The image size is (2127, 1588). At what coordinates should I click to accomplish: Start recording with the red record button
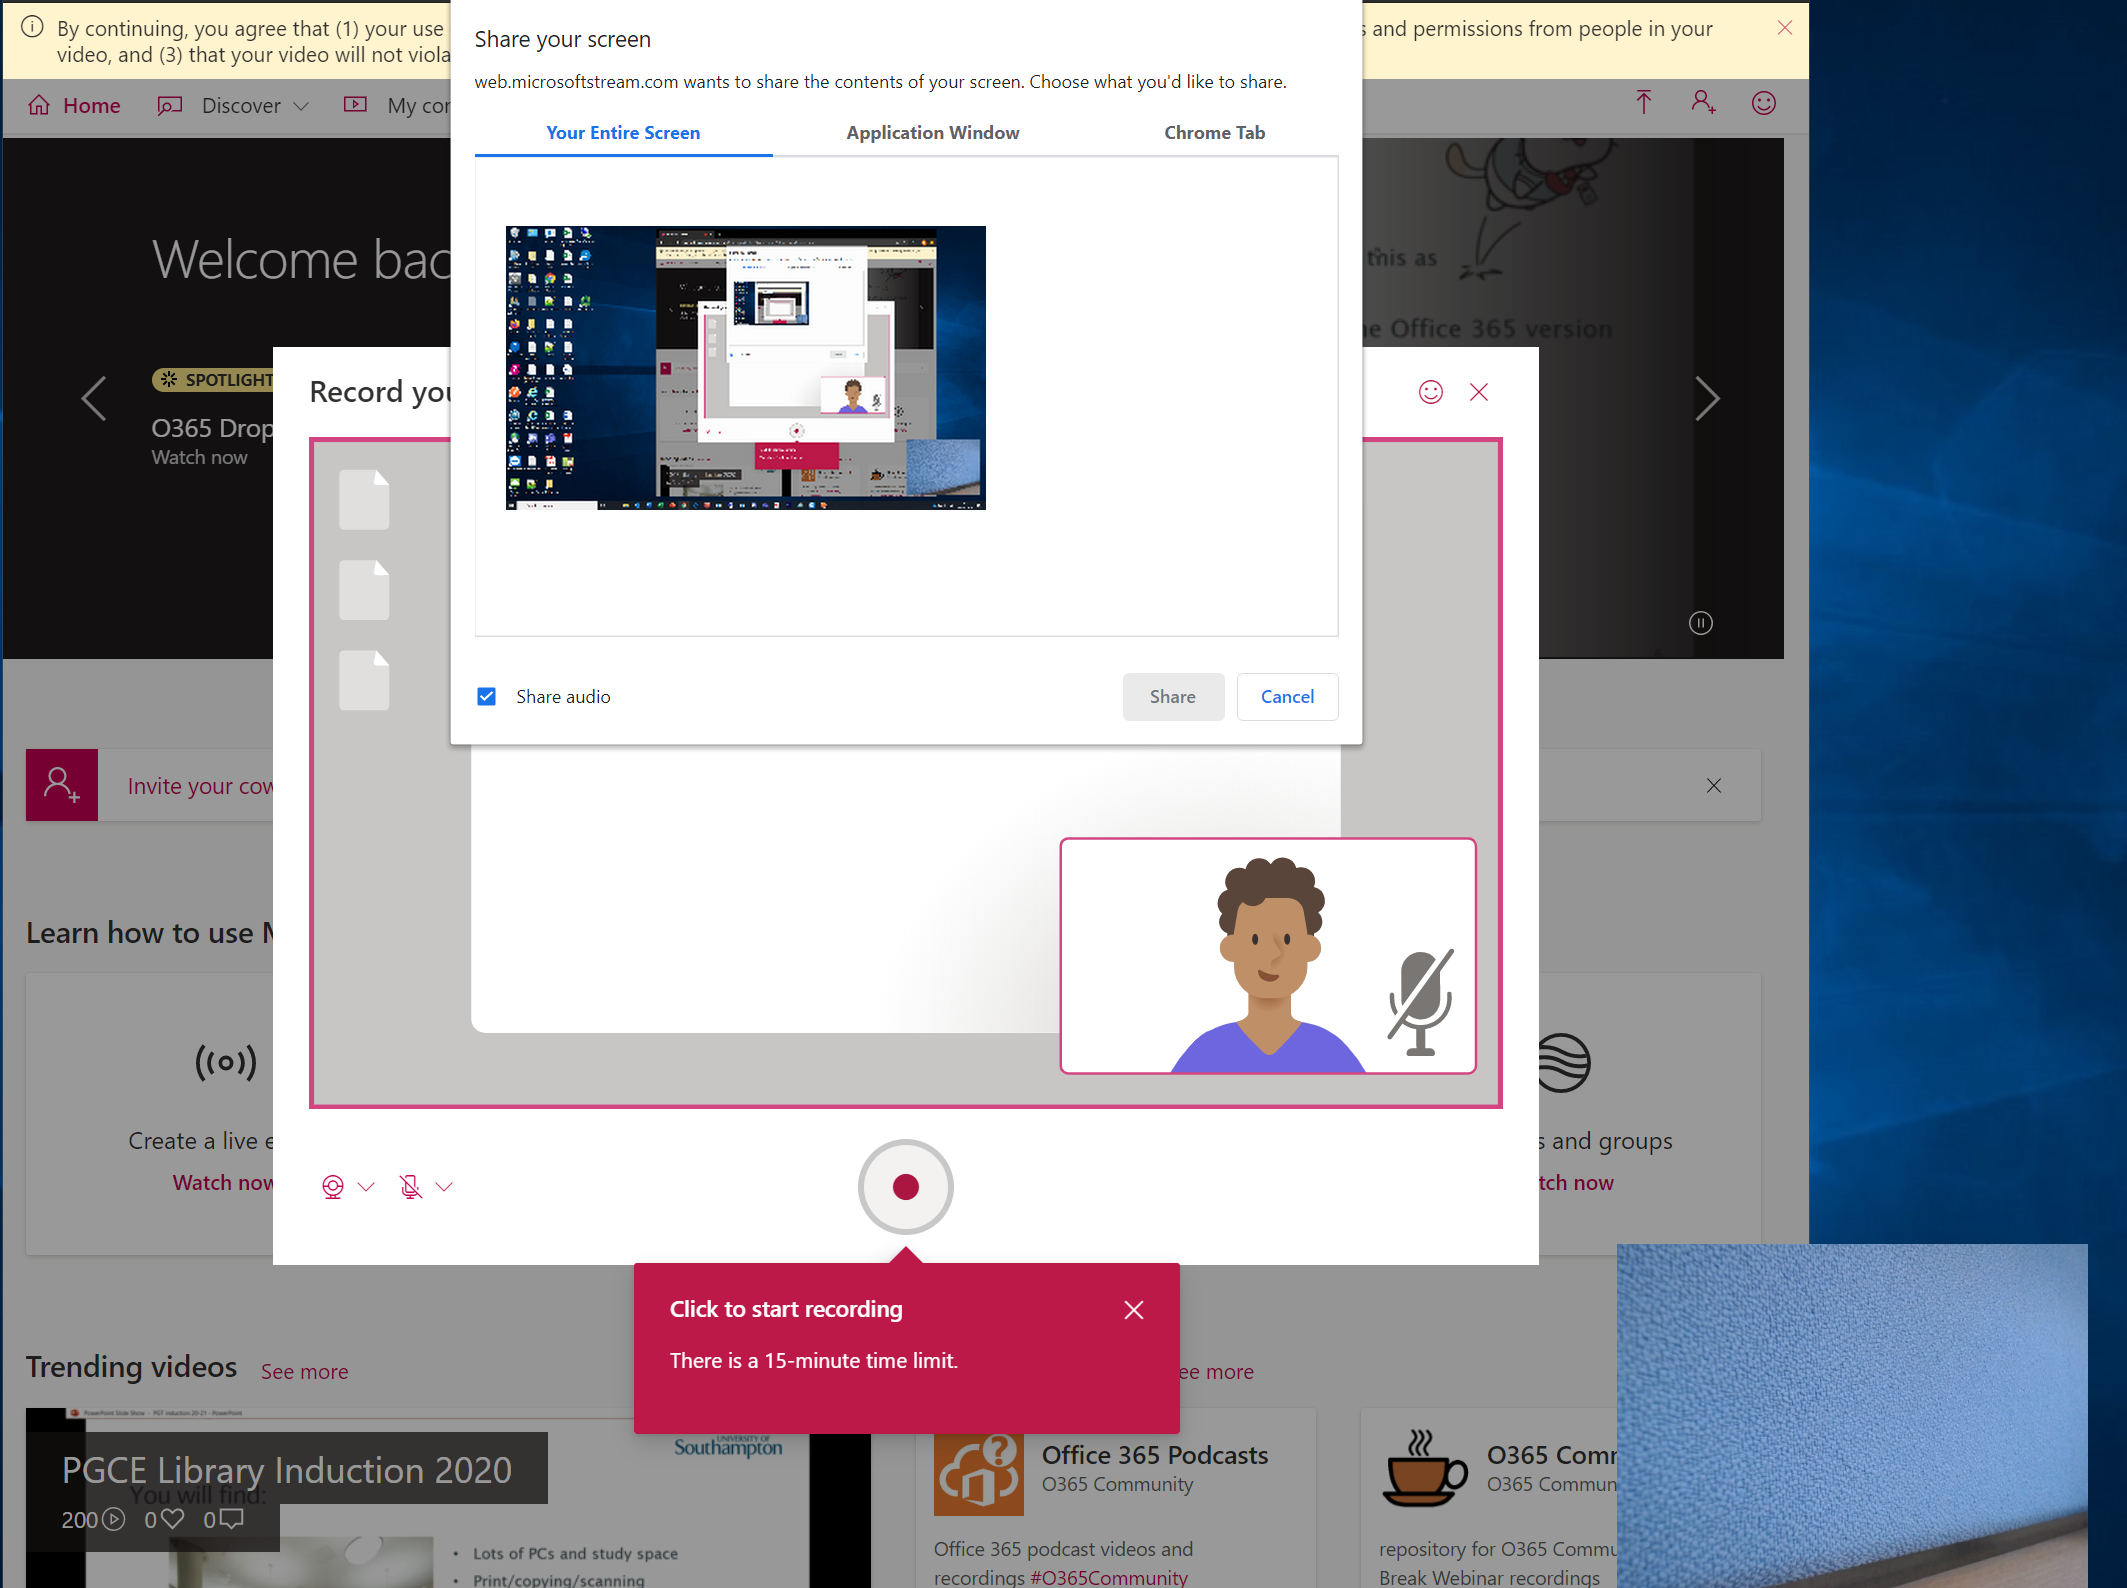[x=906, y=1187]
